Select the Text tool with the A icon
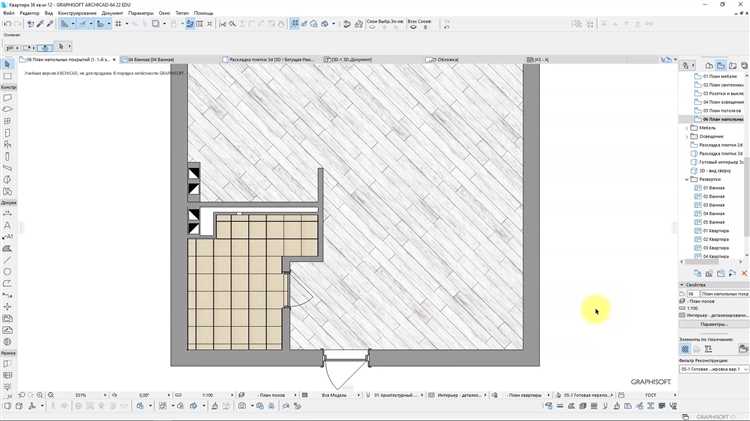 [x=8, y=225]
